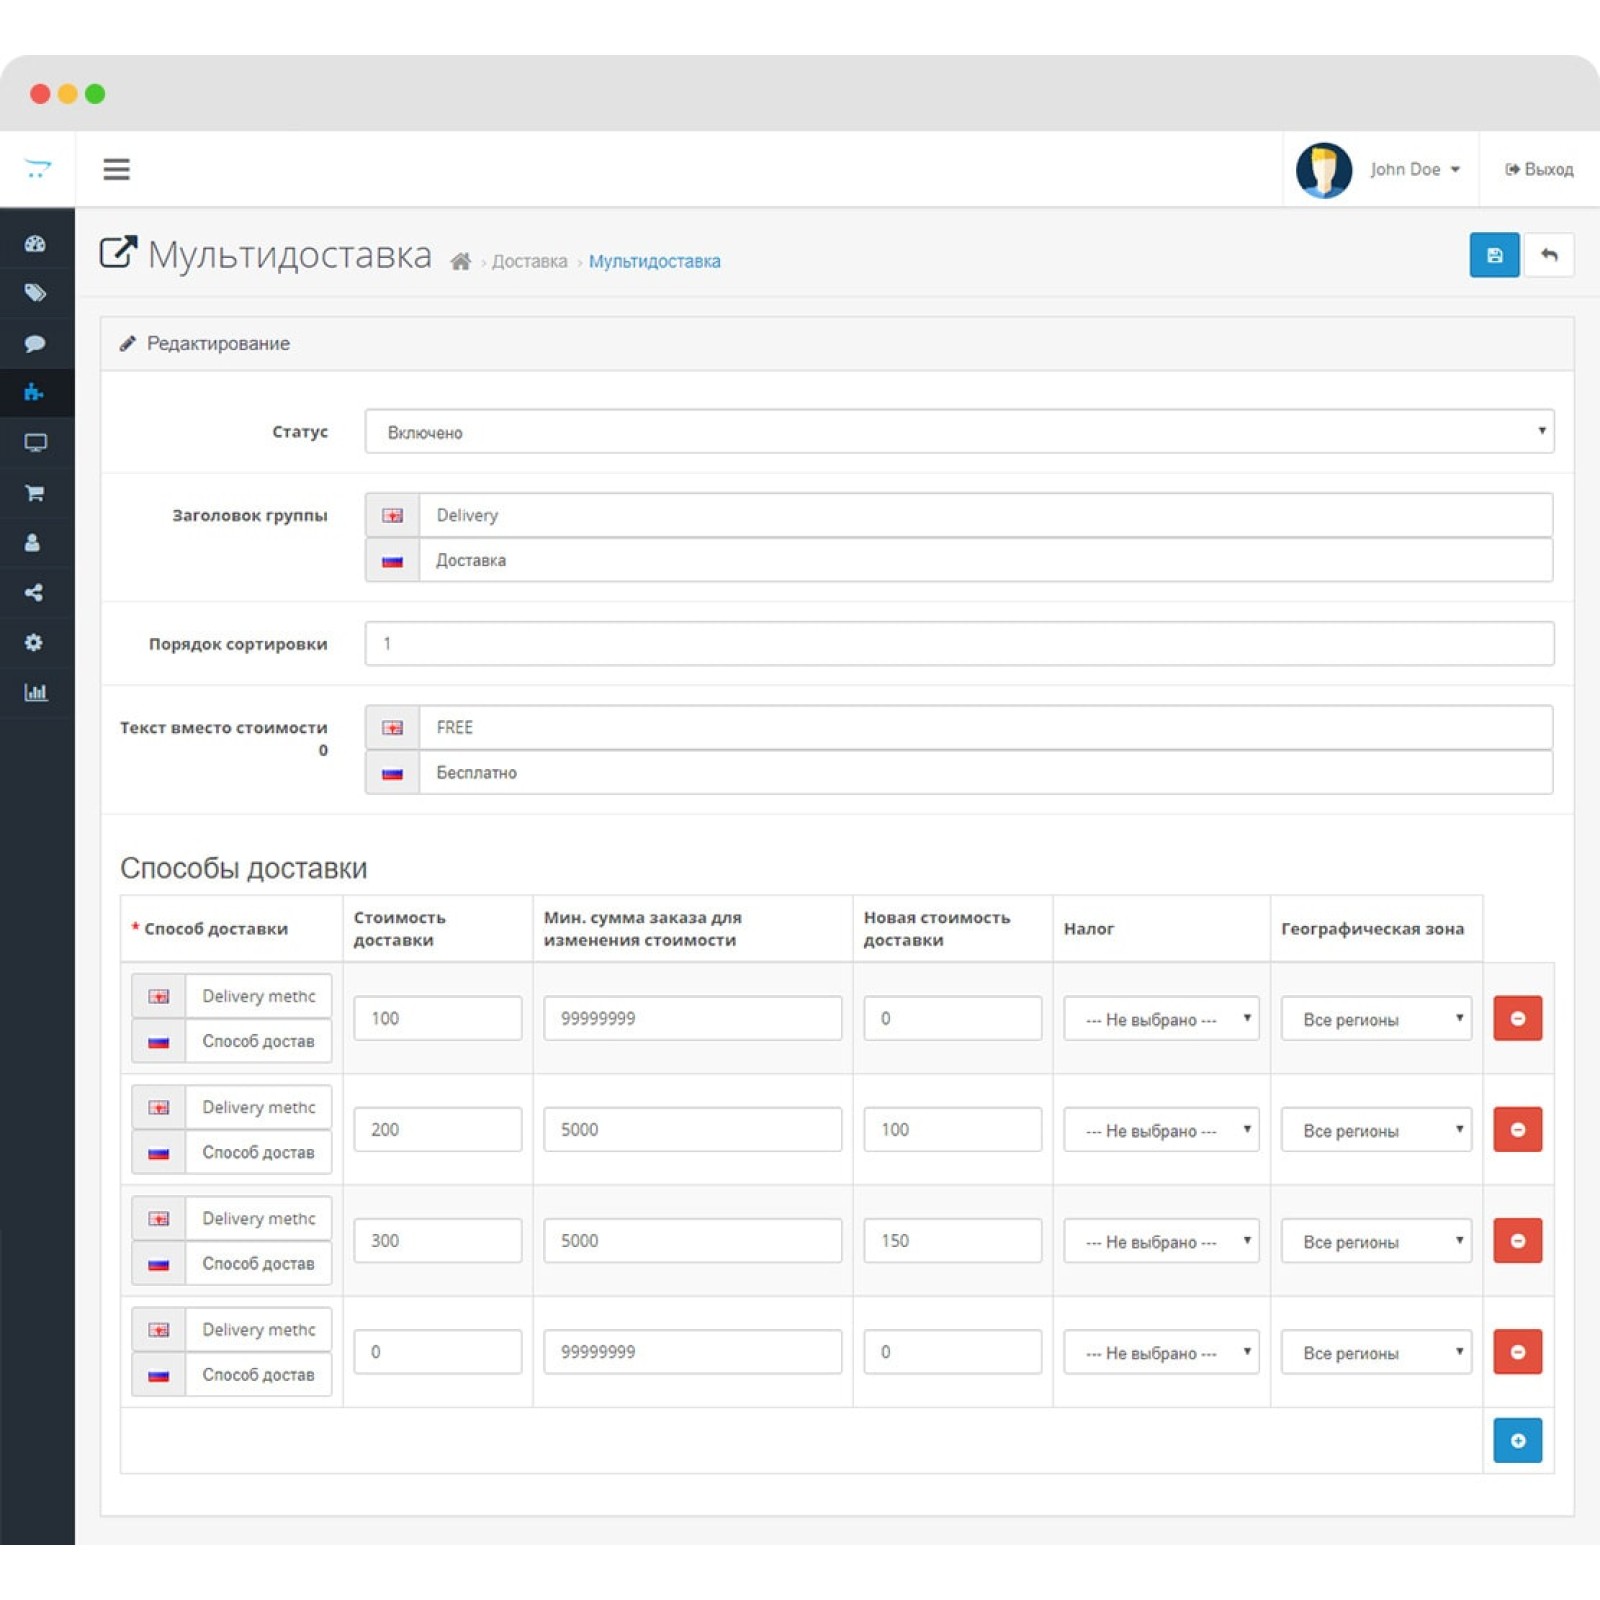This screenshot has height=1600, width=1600.
Task: Click the new delivery cost field with 150
Action: [952, 1240]
